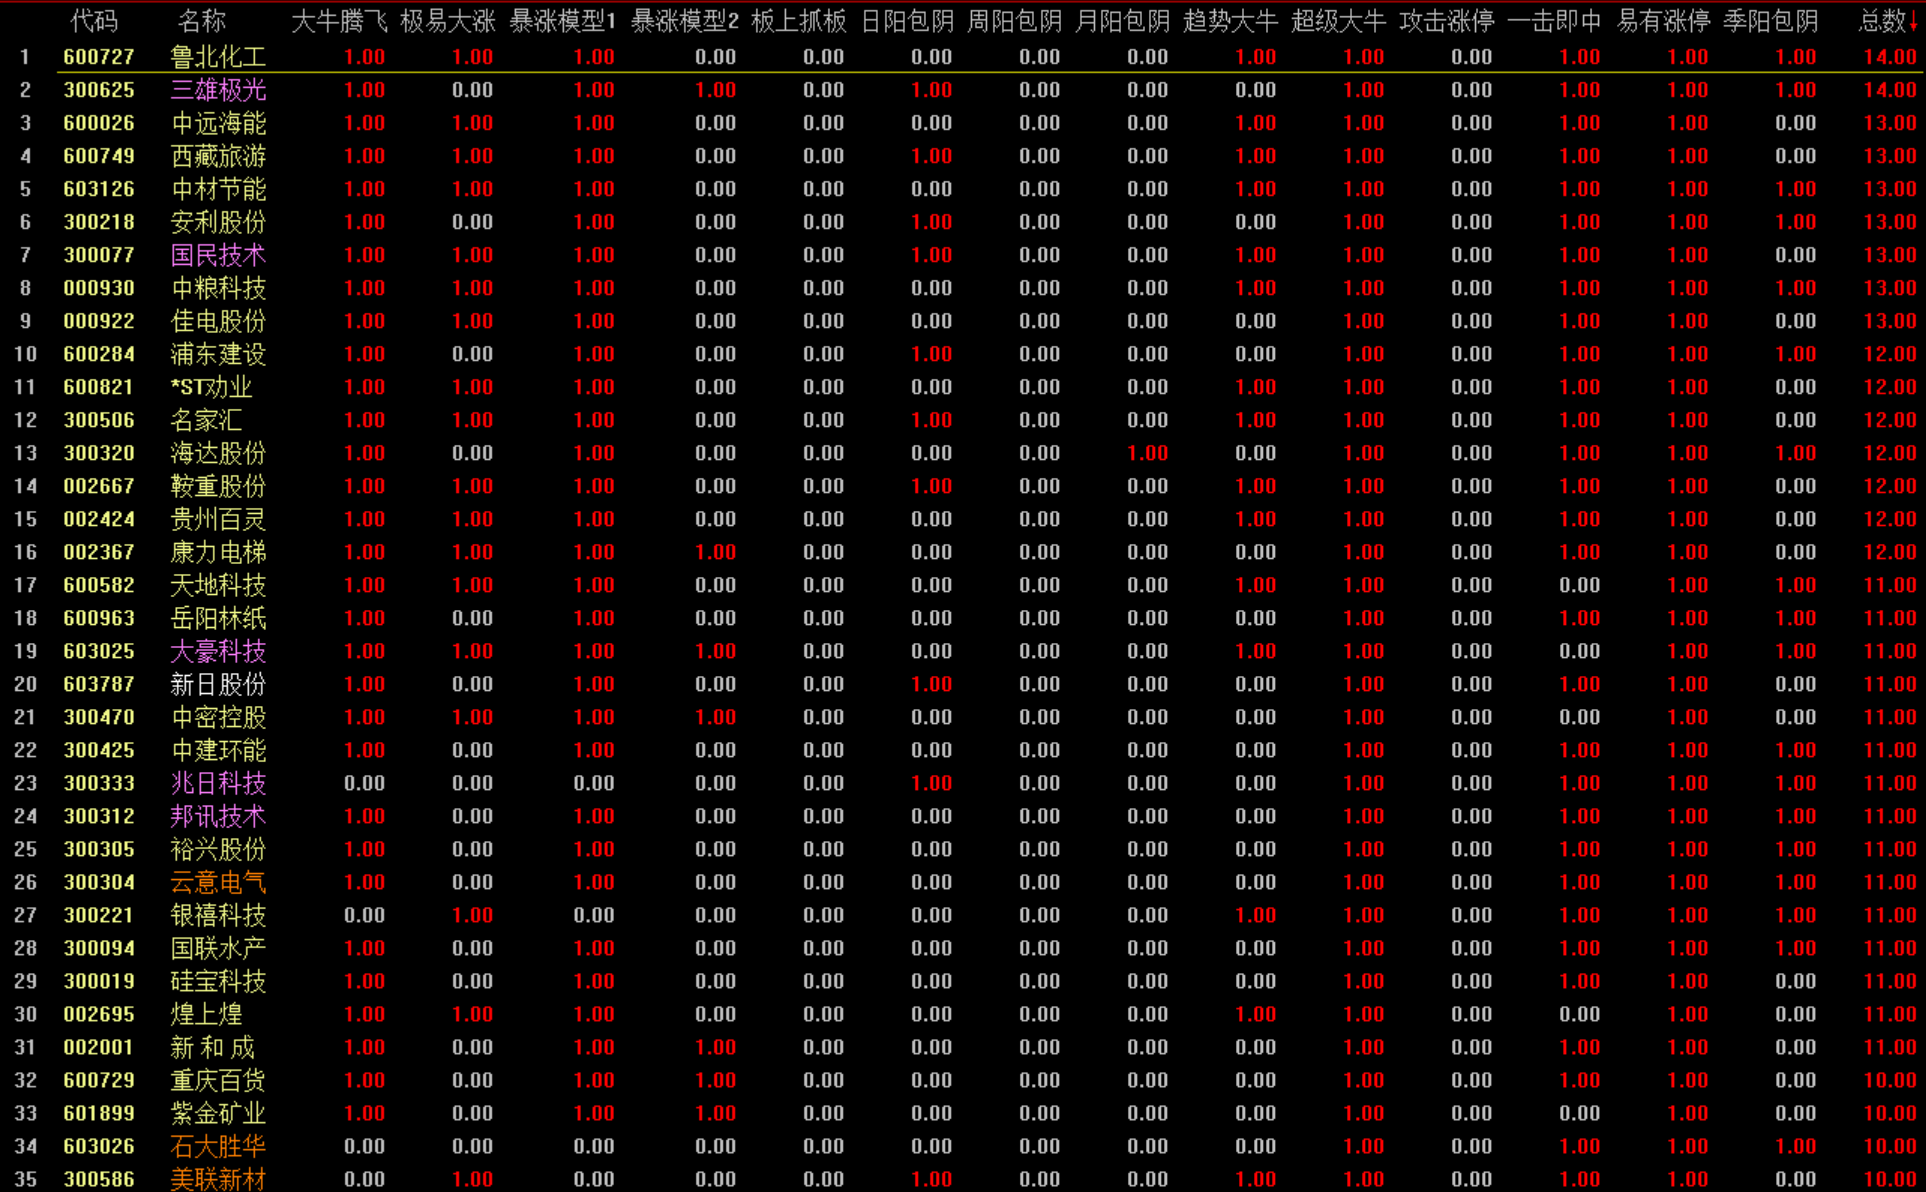Click the 易有涨停 column header
Viewport: 1926px width, 1192px height.
point(1663,21)
